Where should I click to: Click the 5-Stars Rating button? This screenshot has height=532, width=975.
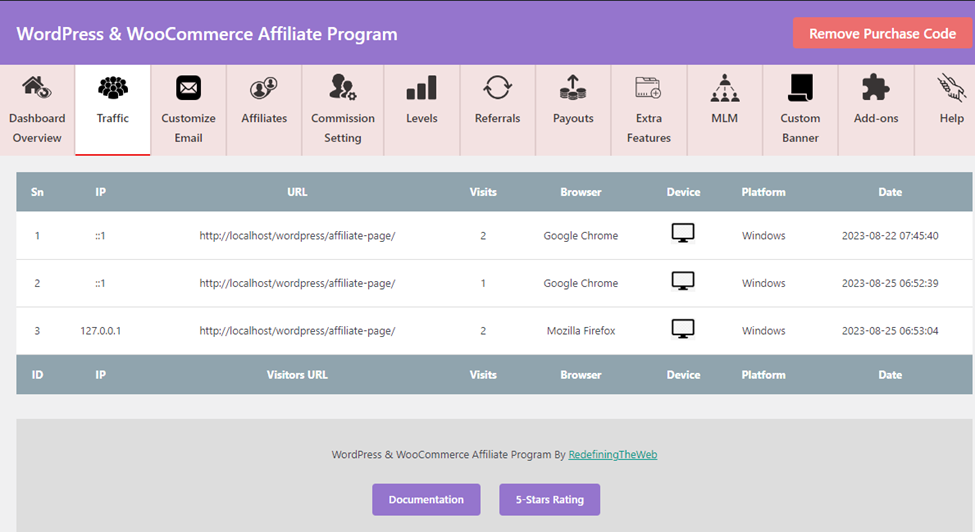pos(550,500)
